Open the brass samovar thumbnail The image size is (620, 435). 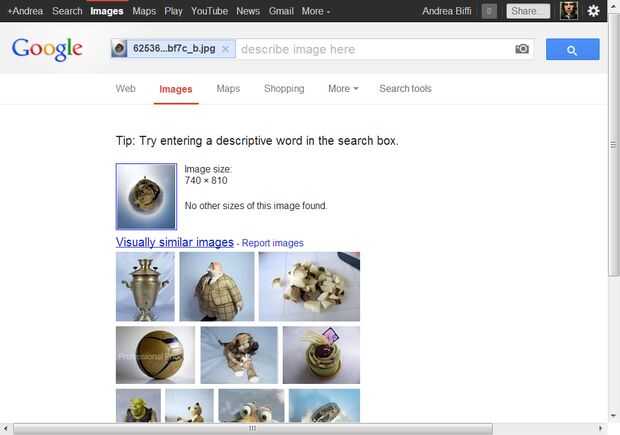(145, 286)
